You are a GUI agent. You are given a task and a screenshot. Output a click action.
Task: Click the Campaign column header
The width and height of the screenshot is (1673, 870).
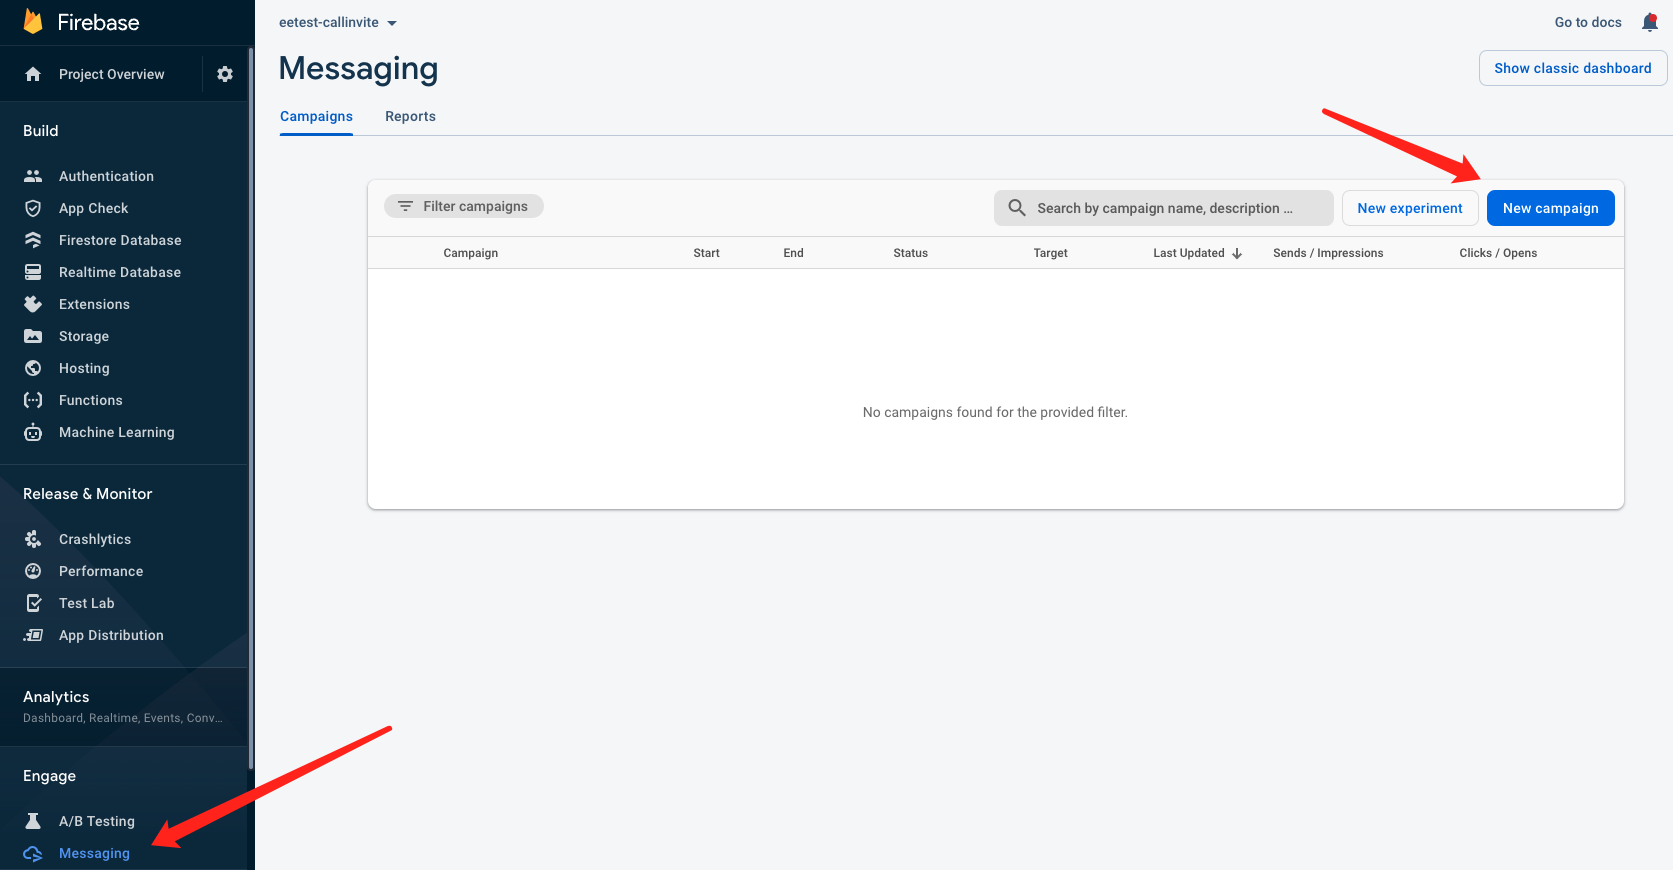(471, 253)
